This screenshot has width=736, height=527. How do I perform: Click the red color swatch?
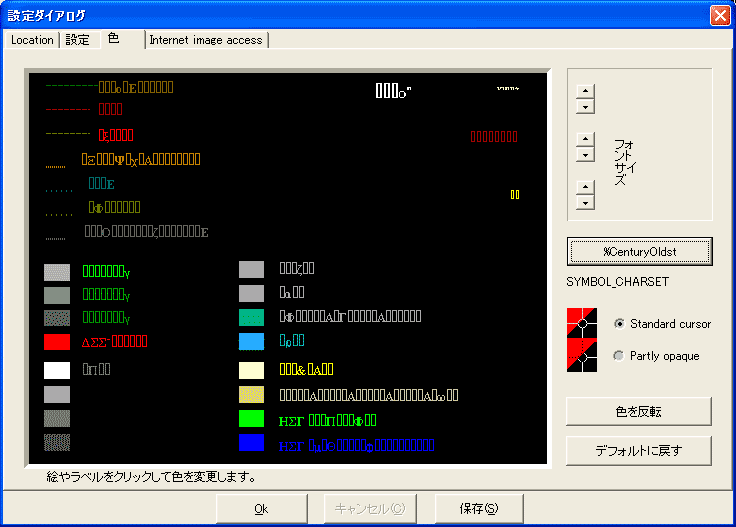tap(57, 342)
